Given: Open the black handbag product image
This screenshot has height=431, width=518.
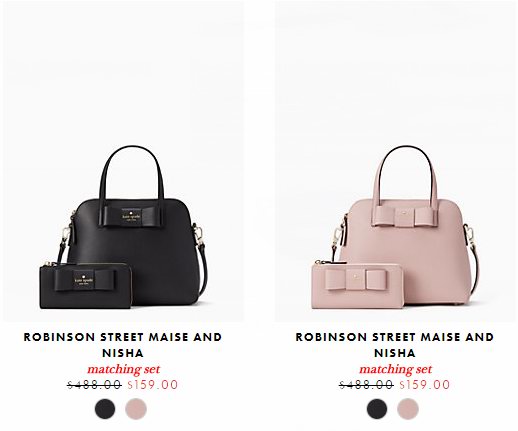Looking at the screenshot, I should [123, 161].
